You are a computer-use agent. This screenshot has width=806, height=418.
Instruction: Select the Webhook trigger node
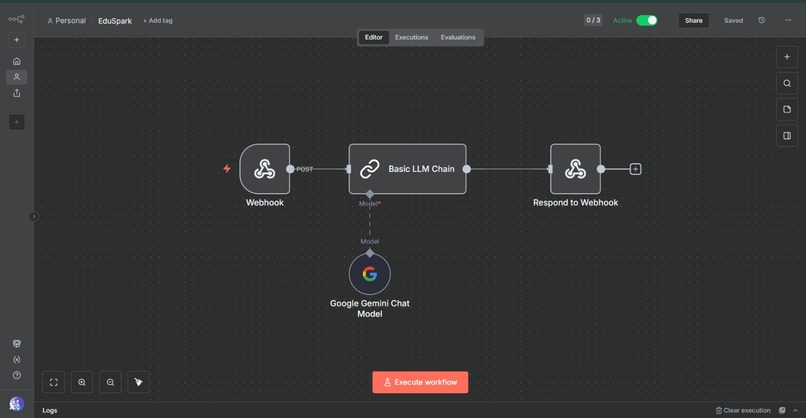[265, 169]
